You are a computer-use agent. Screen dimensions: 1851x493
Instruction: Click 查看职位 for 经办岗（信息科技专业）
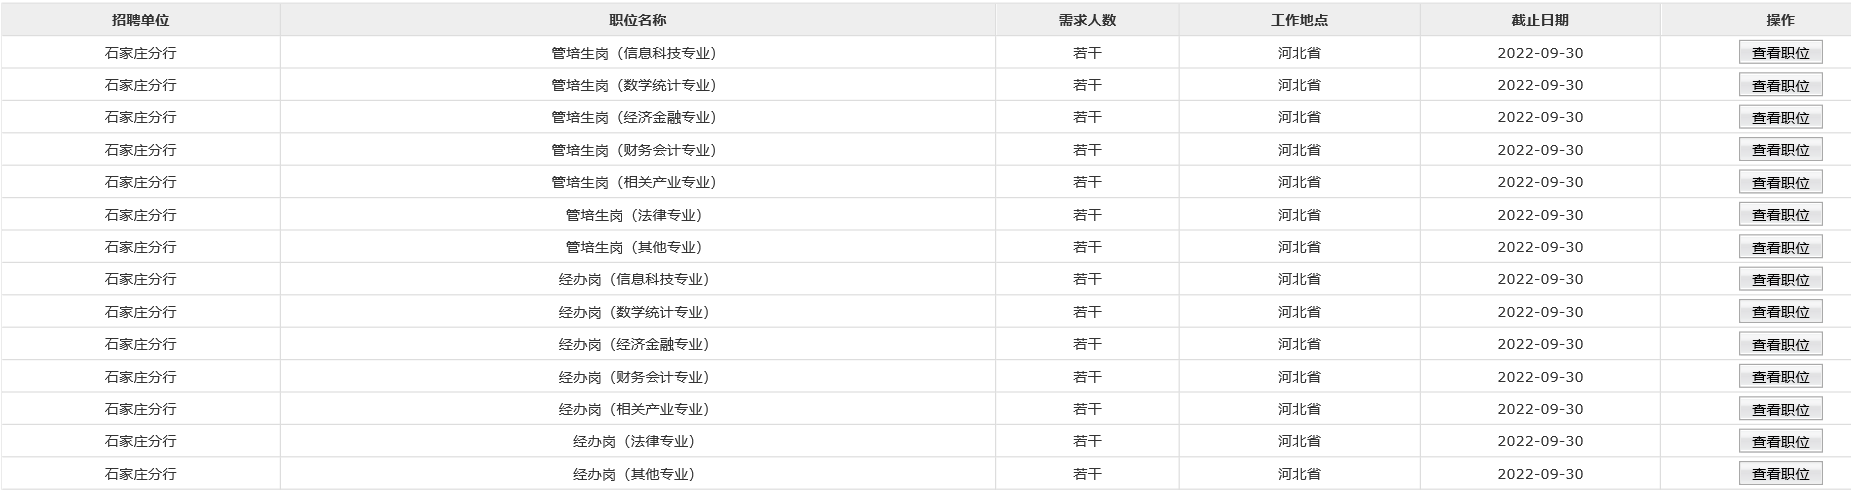point(1780,280)
